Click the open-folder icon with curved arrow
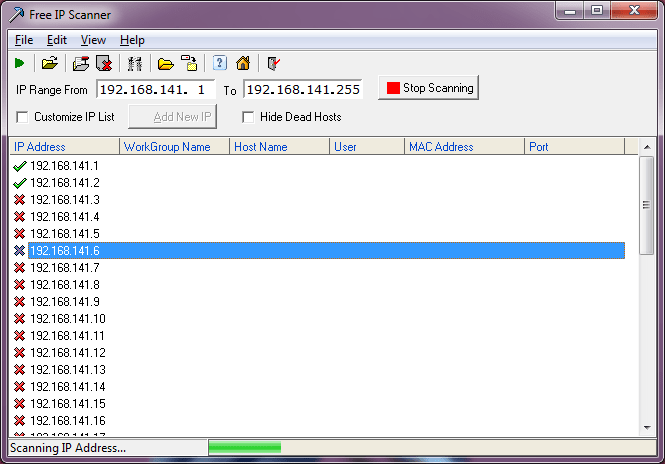665x464 pixels. pos(50,63)
